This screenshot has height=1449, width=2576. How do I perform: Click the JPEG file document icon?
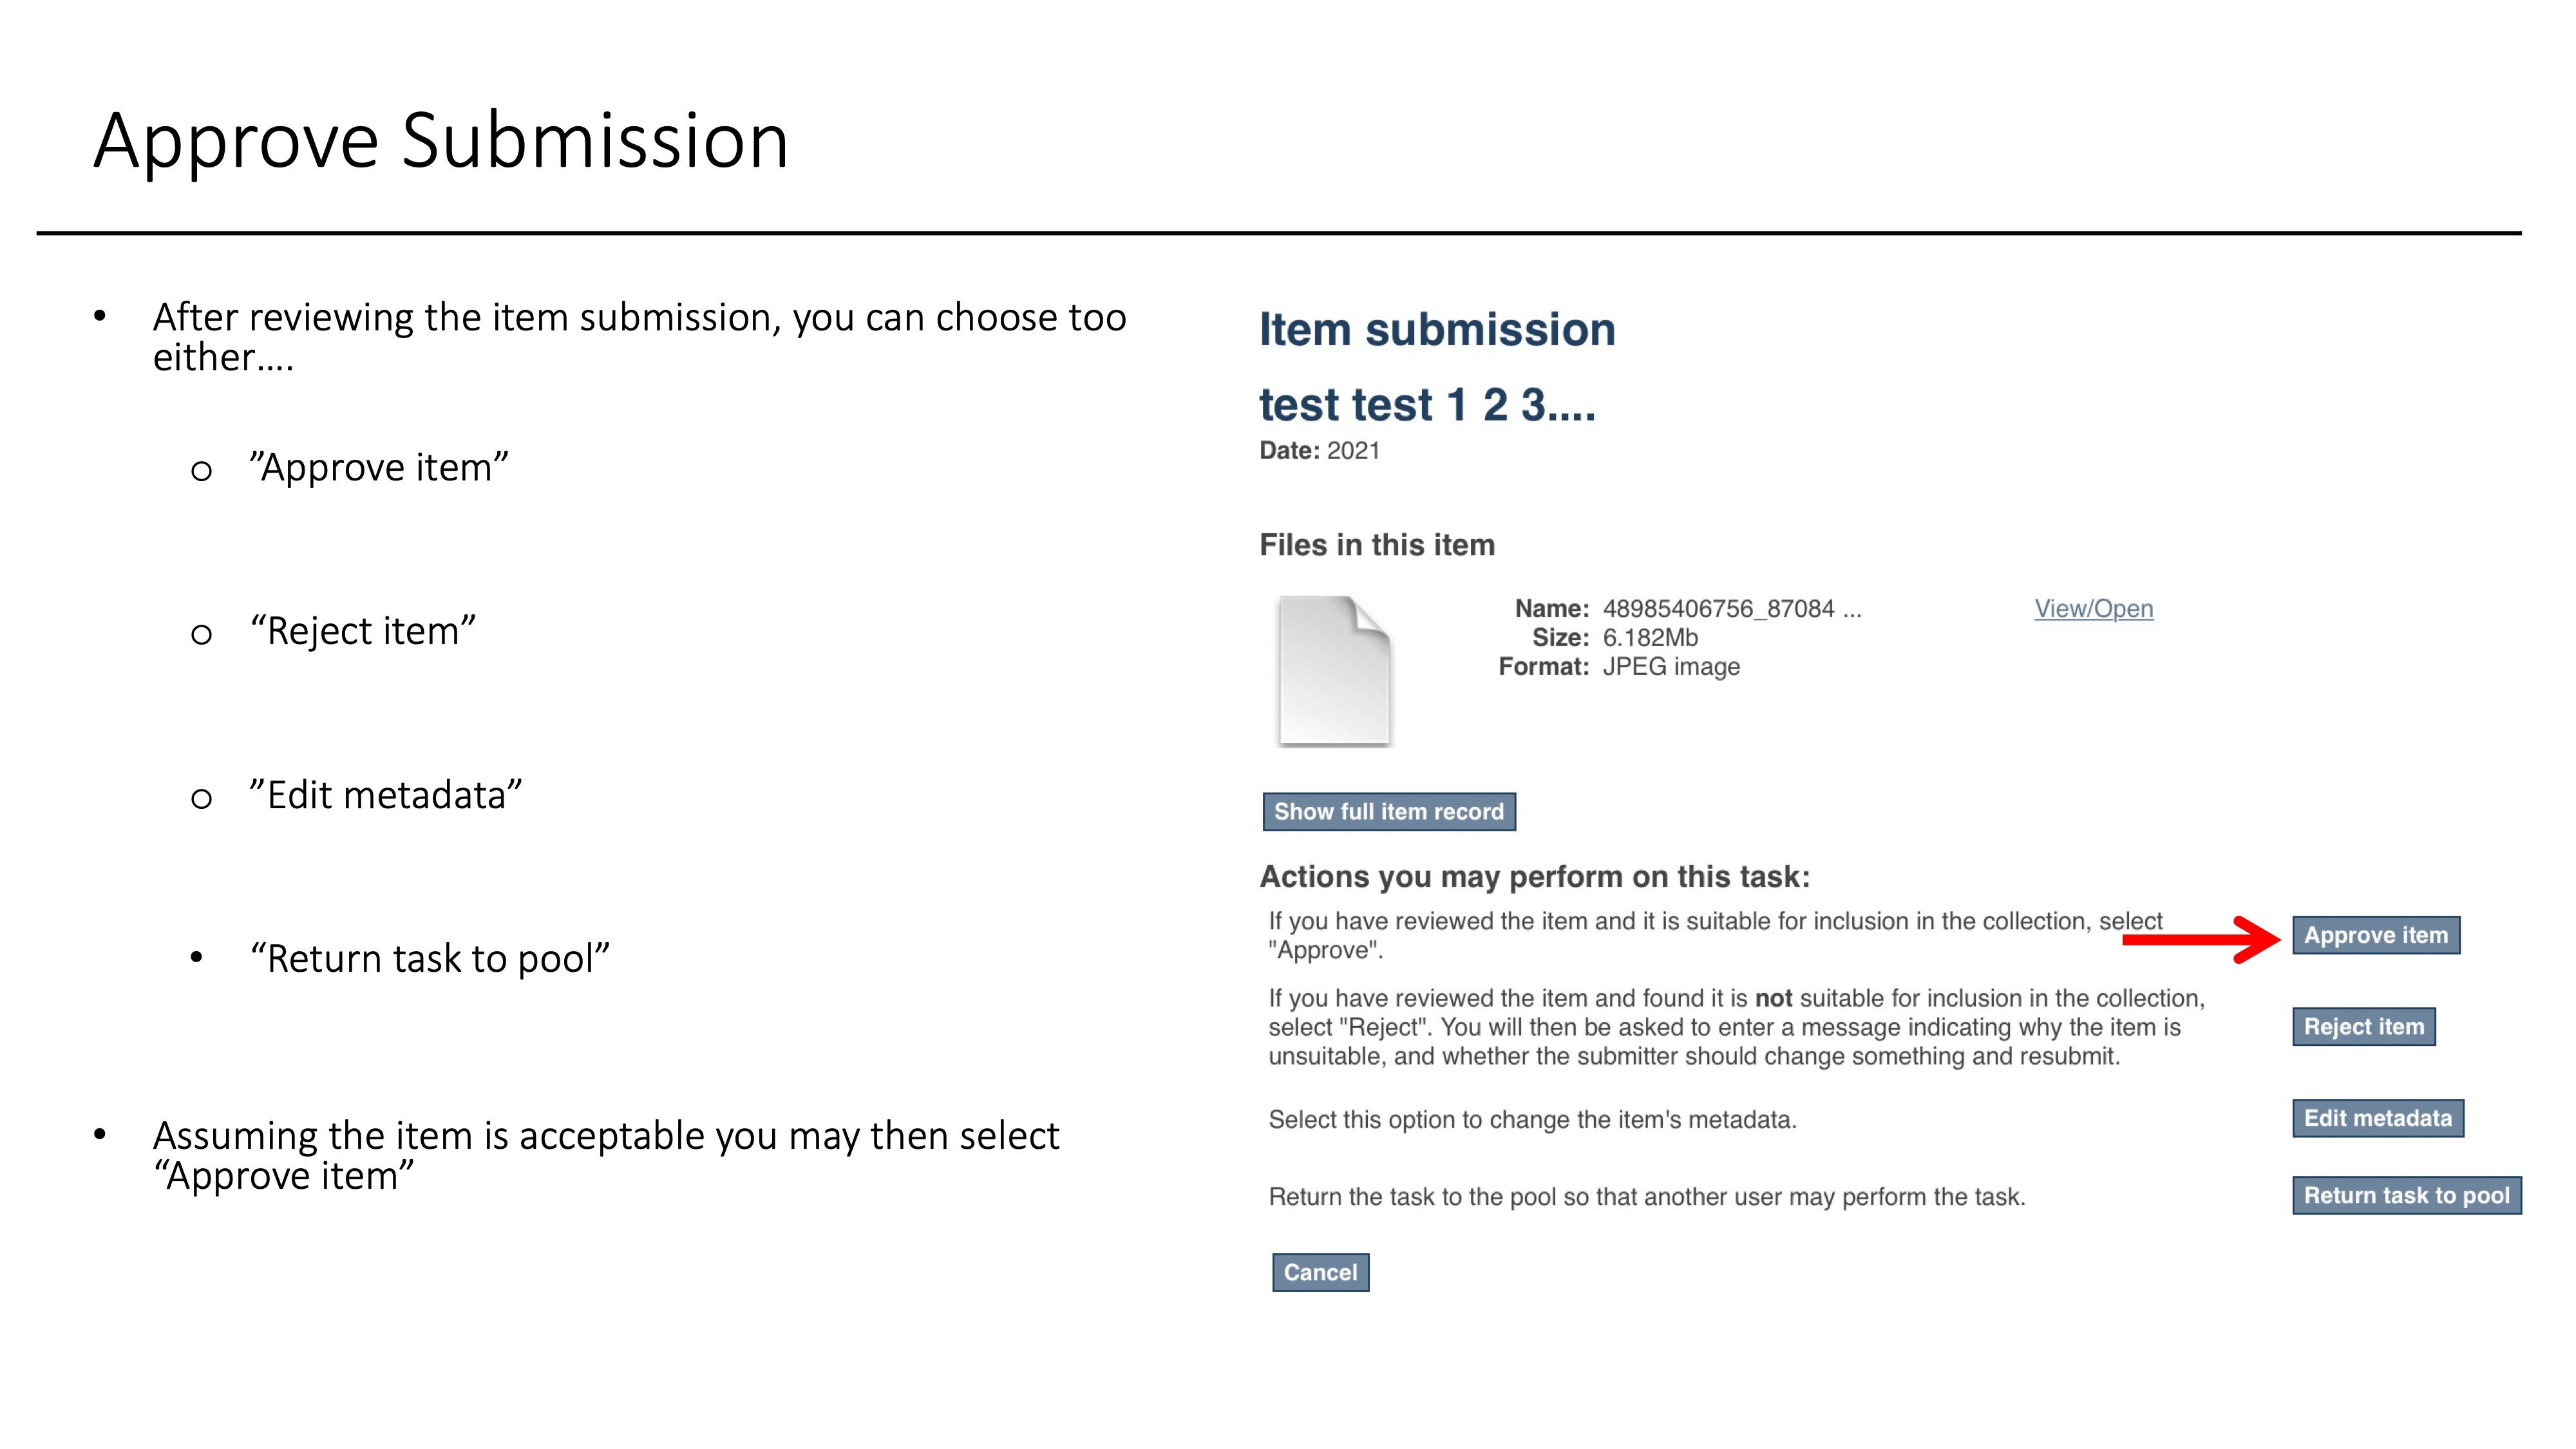[1334, 670]
